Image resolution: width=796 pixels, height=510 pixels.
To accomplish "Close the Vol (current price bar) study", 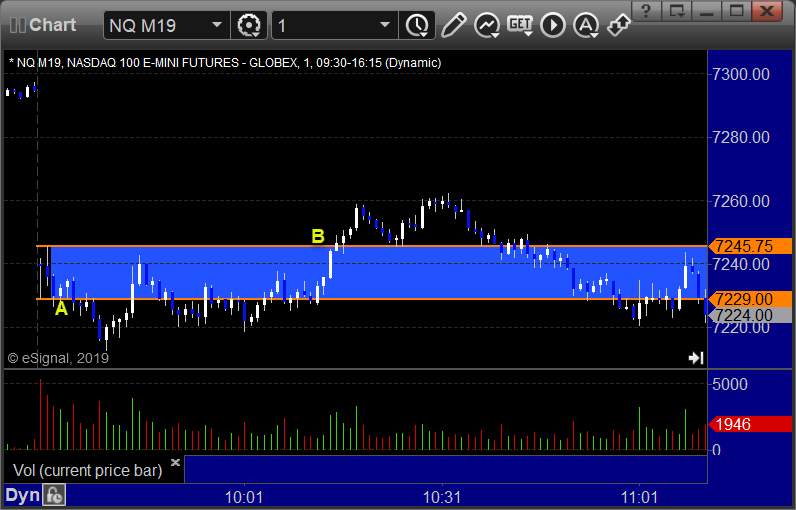I will (x=175, y=462).
